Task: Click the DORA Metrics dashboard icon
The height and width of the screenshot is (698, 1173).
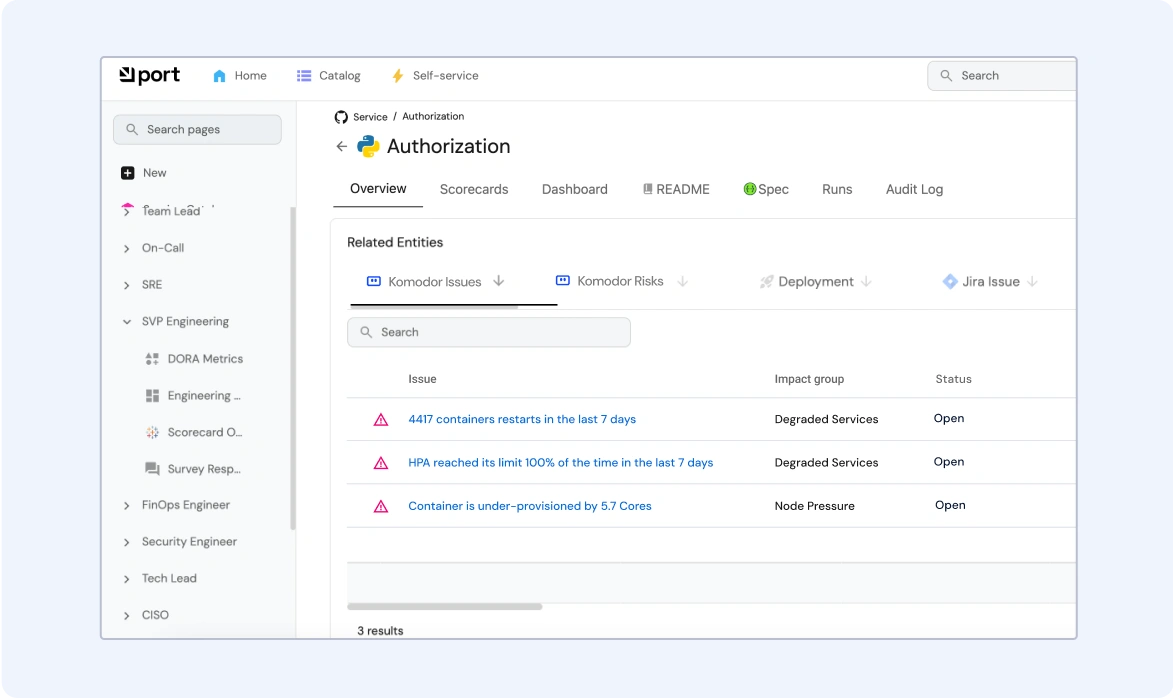Action: [152, 359]
